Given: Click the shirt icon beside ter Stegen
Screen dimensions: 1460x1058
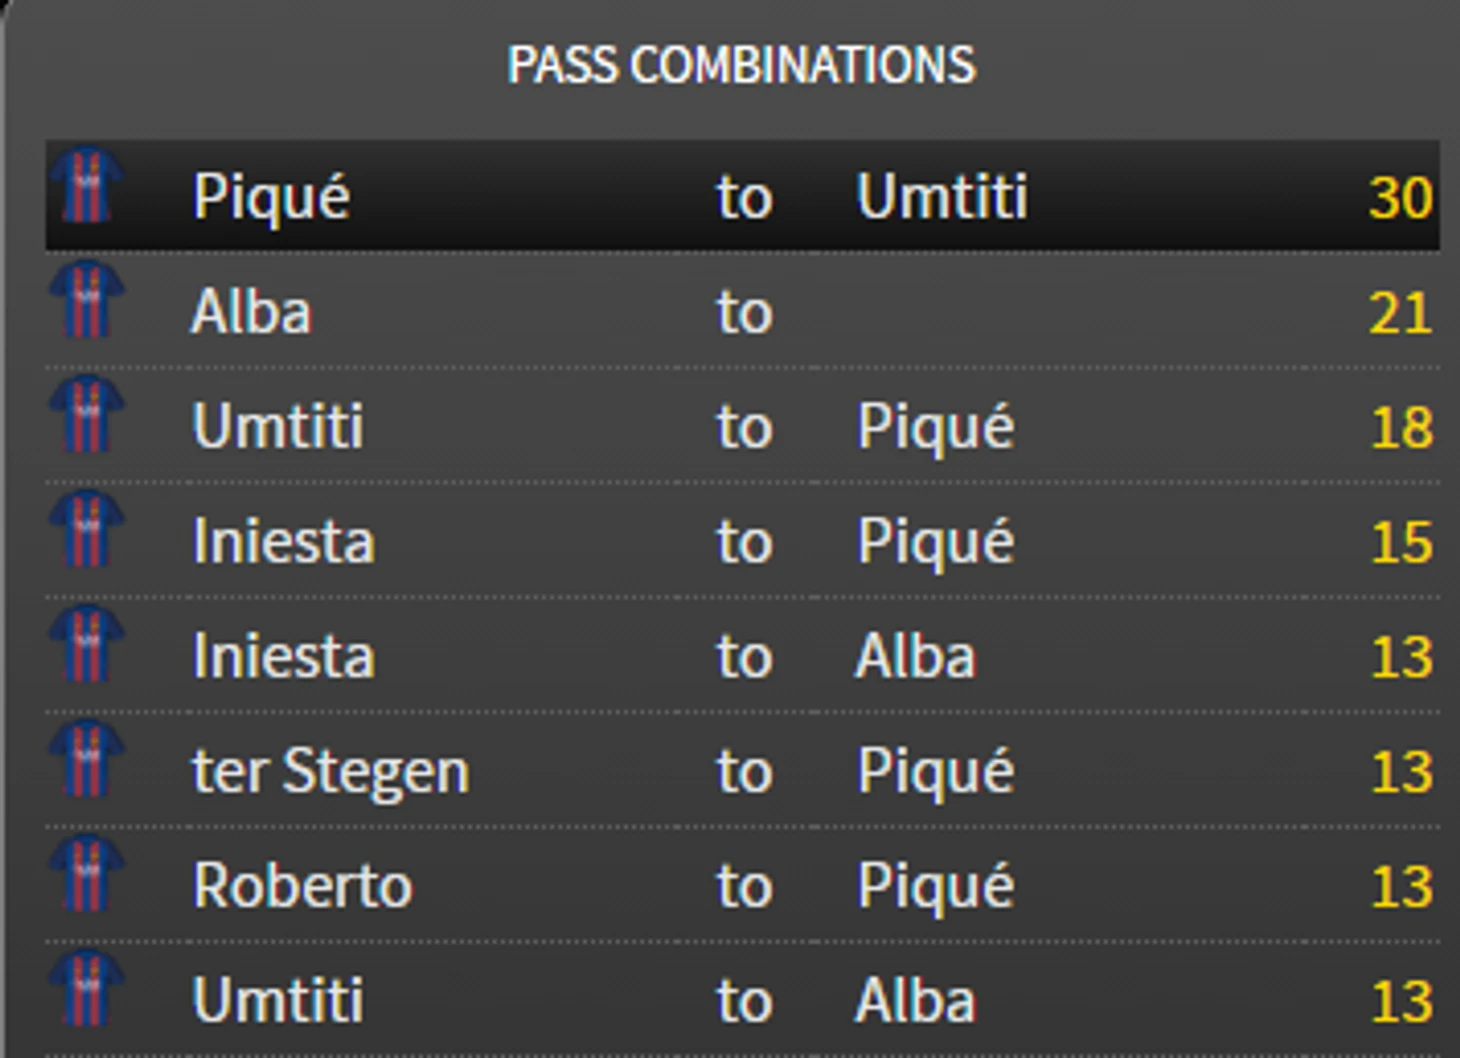Looking at the screenshot, I should (x=87, y=761).
